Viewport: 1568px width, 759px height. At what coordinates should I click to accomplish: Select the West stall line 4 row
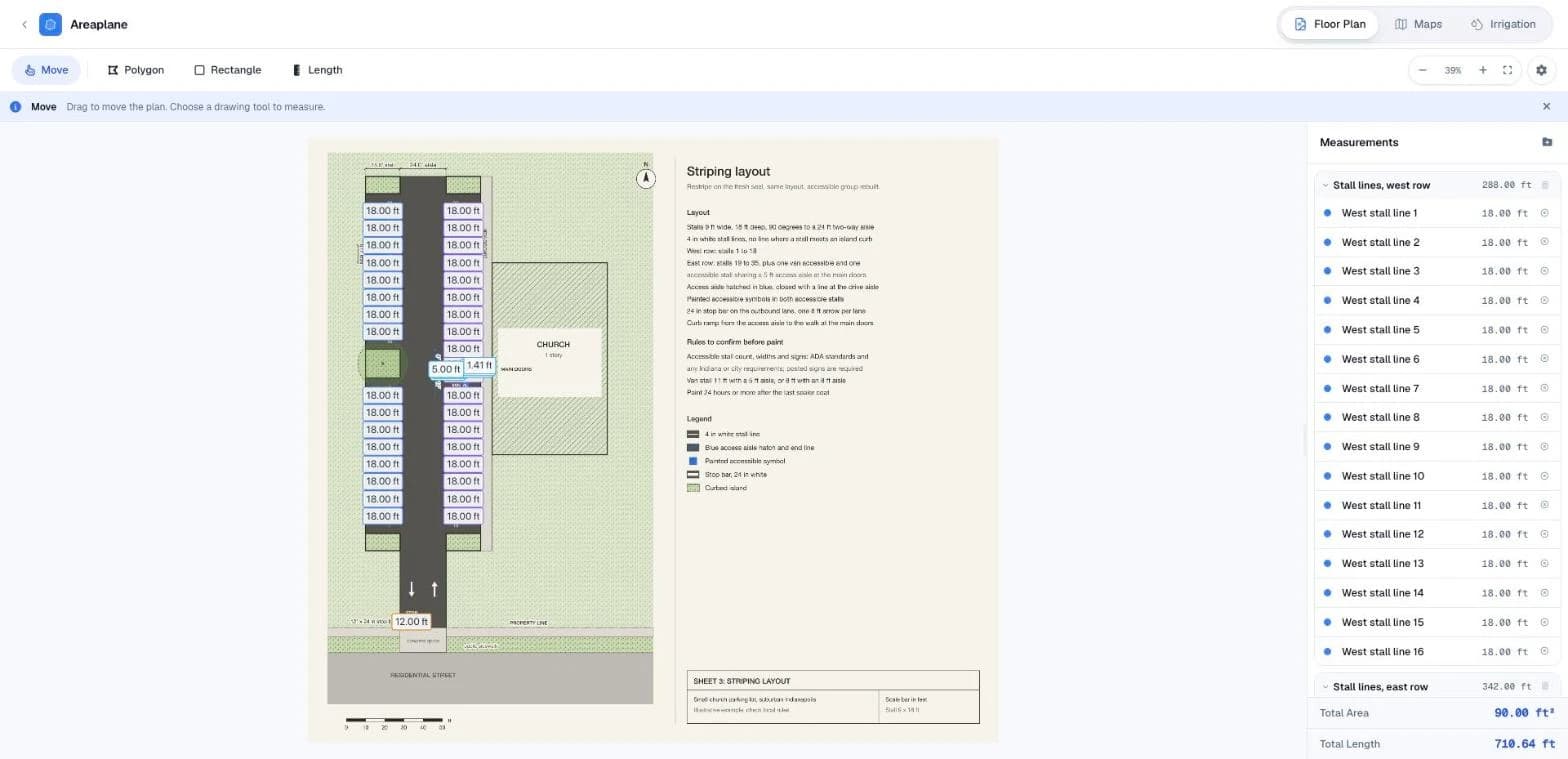pos(1436,300)
